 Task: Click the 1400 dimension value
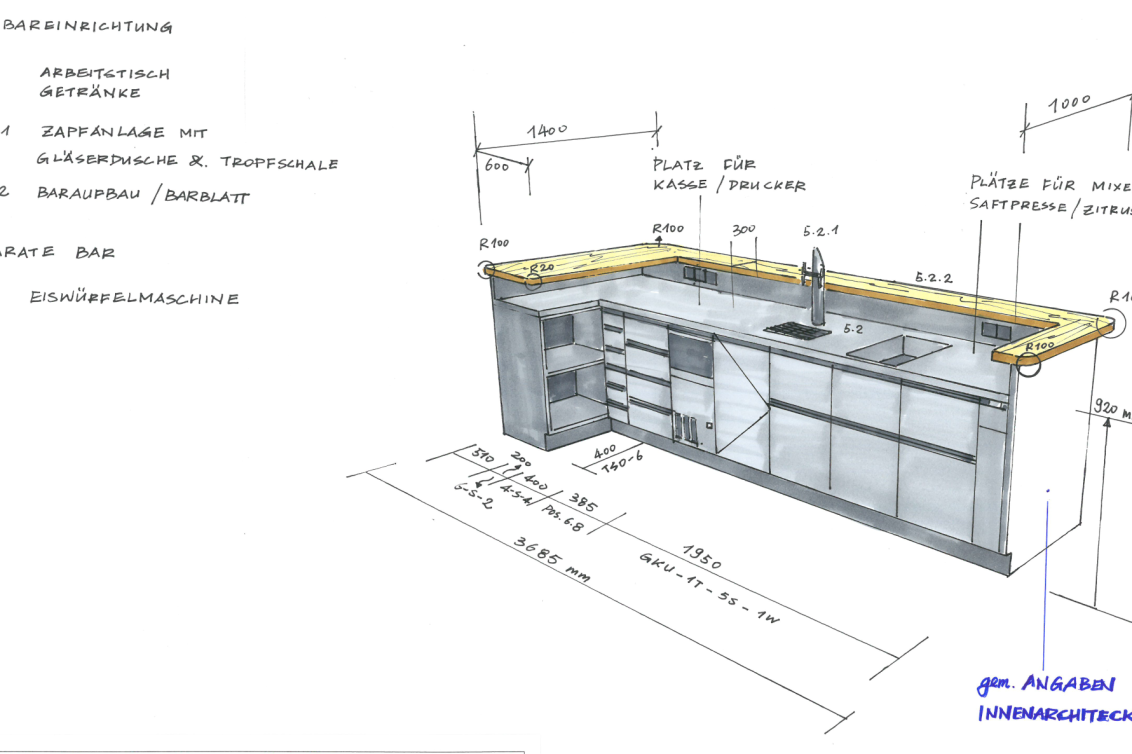point(547,131)
